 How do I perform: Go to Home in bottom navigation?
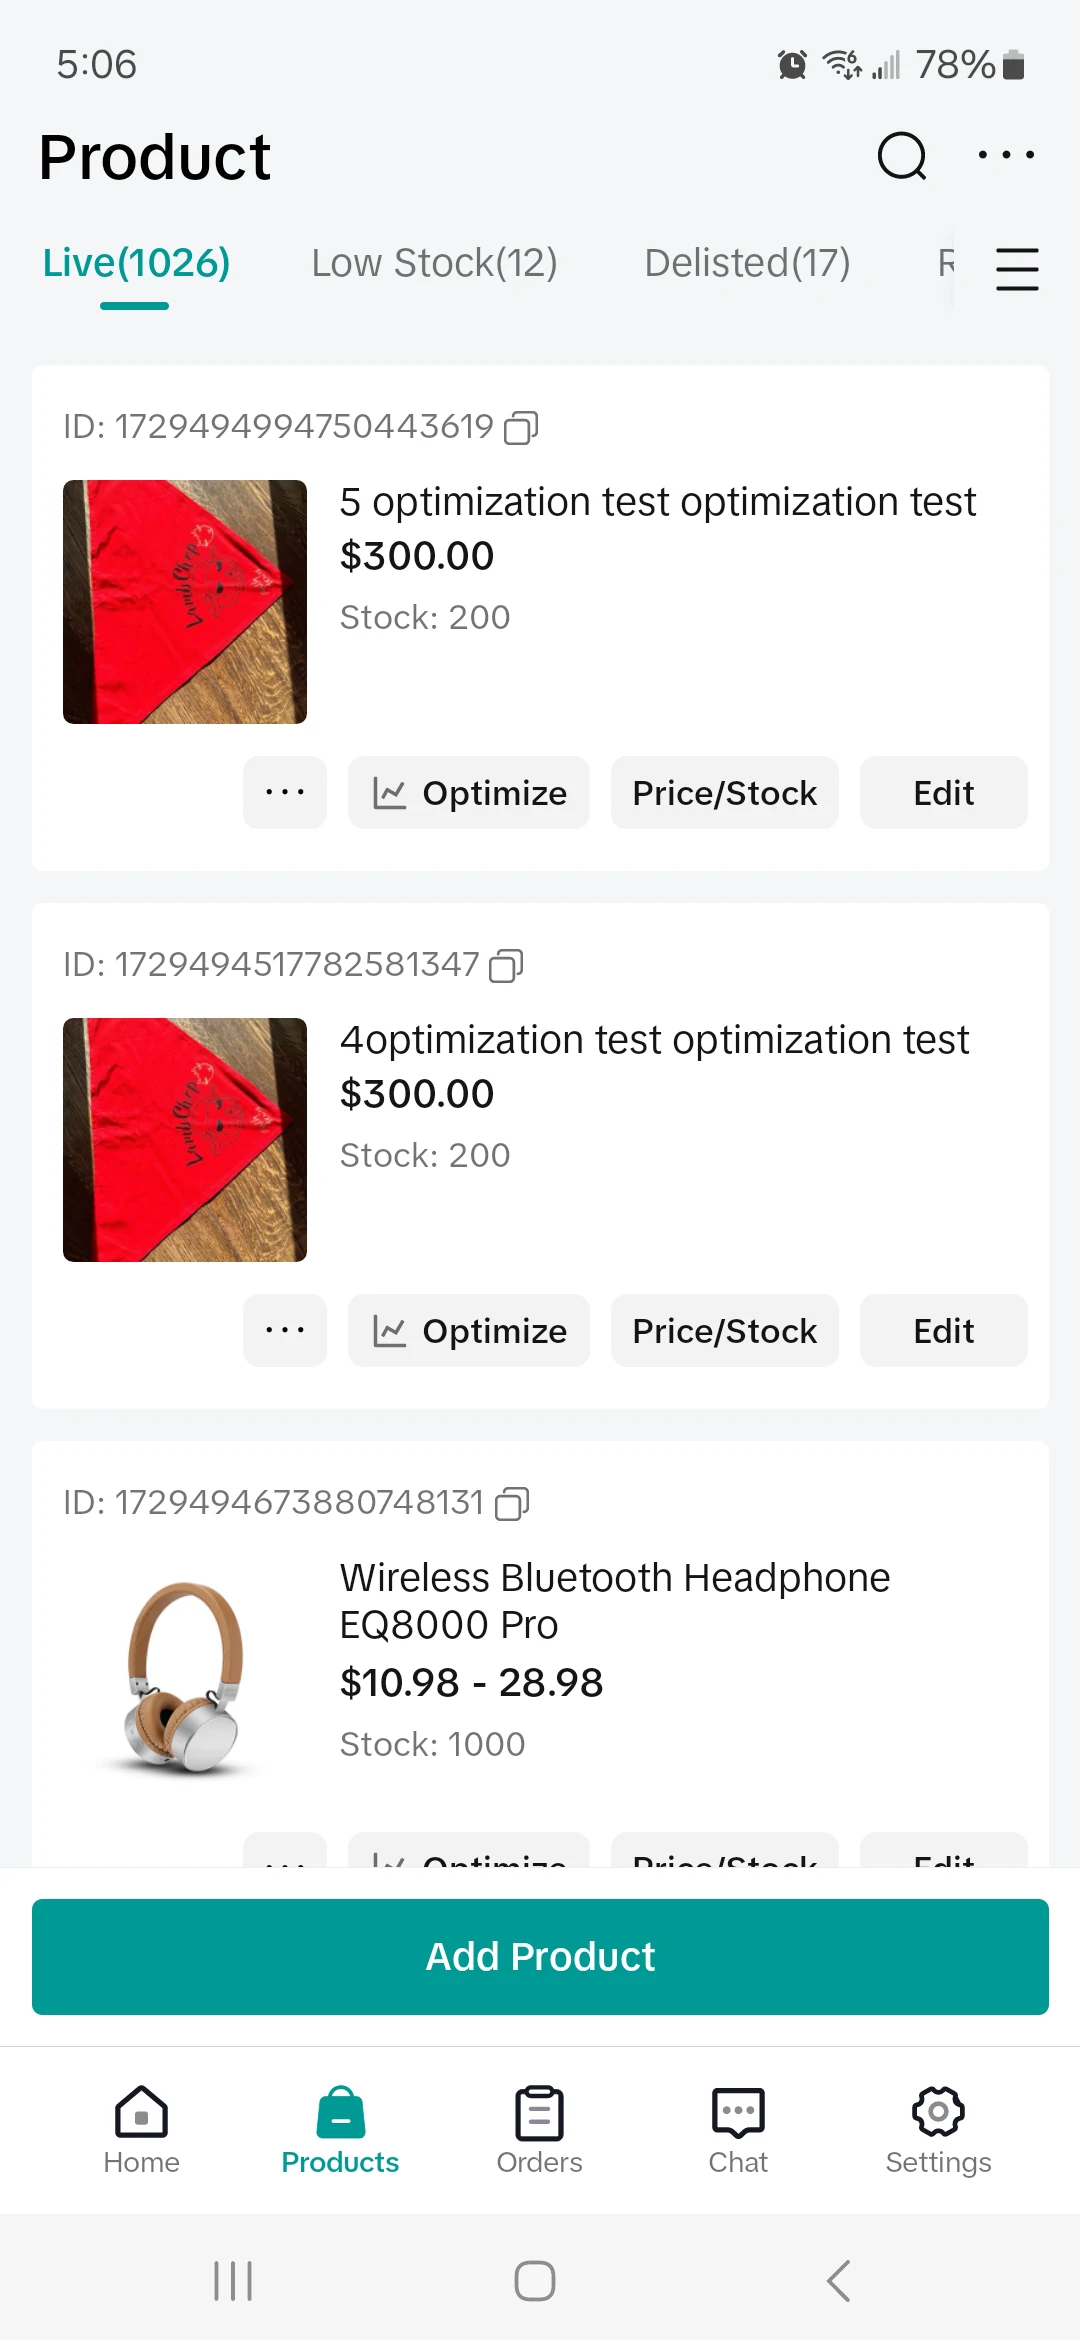(x=141, y=2130)
